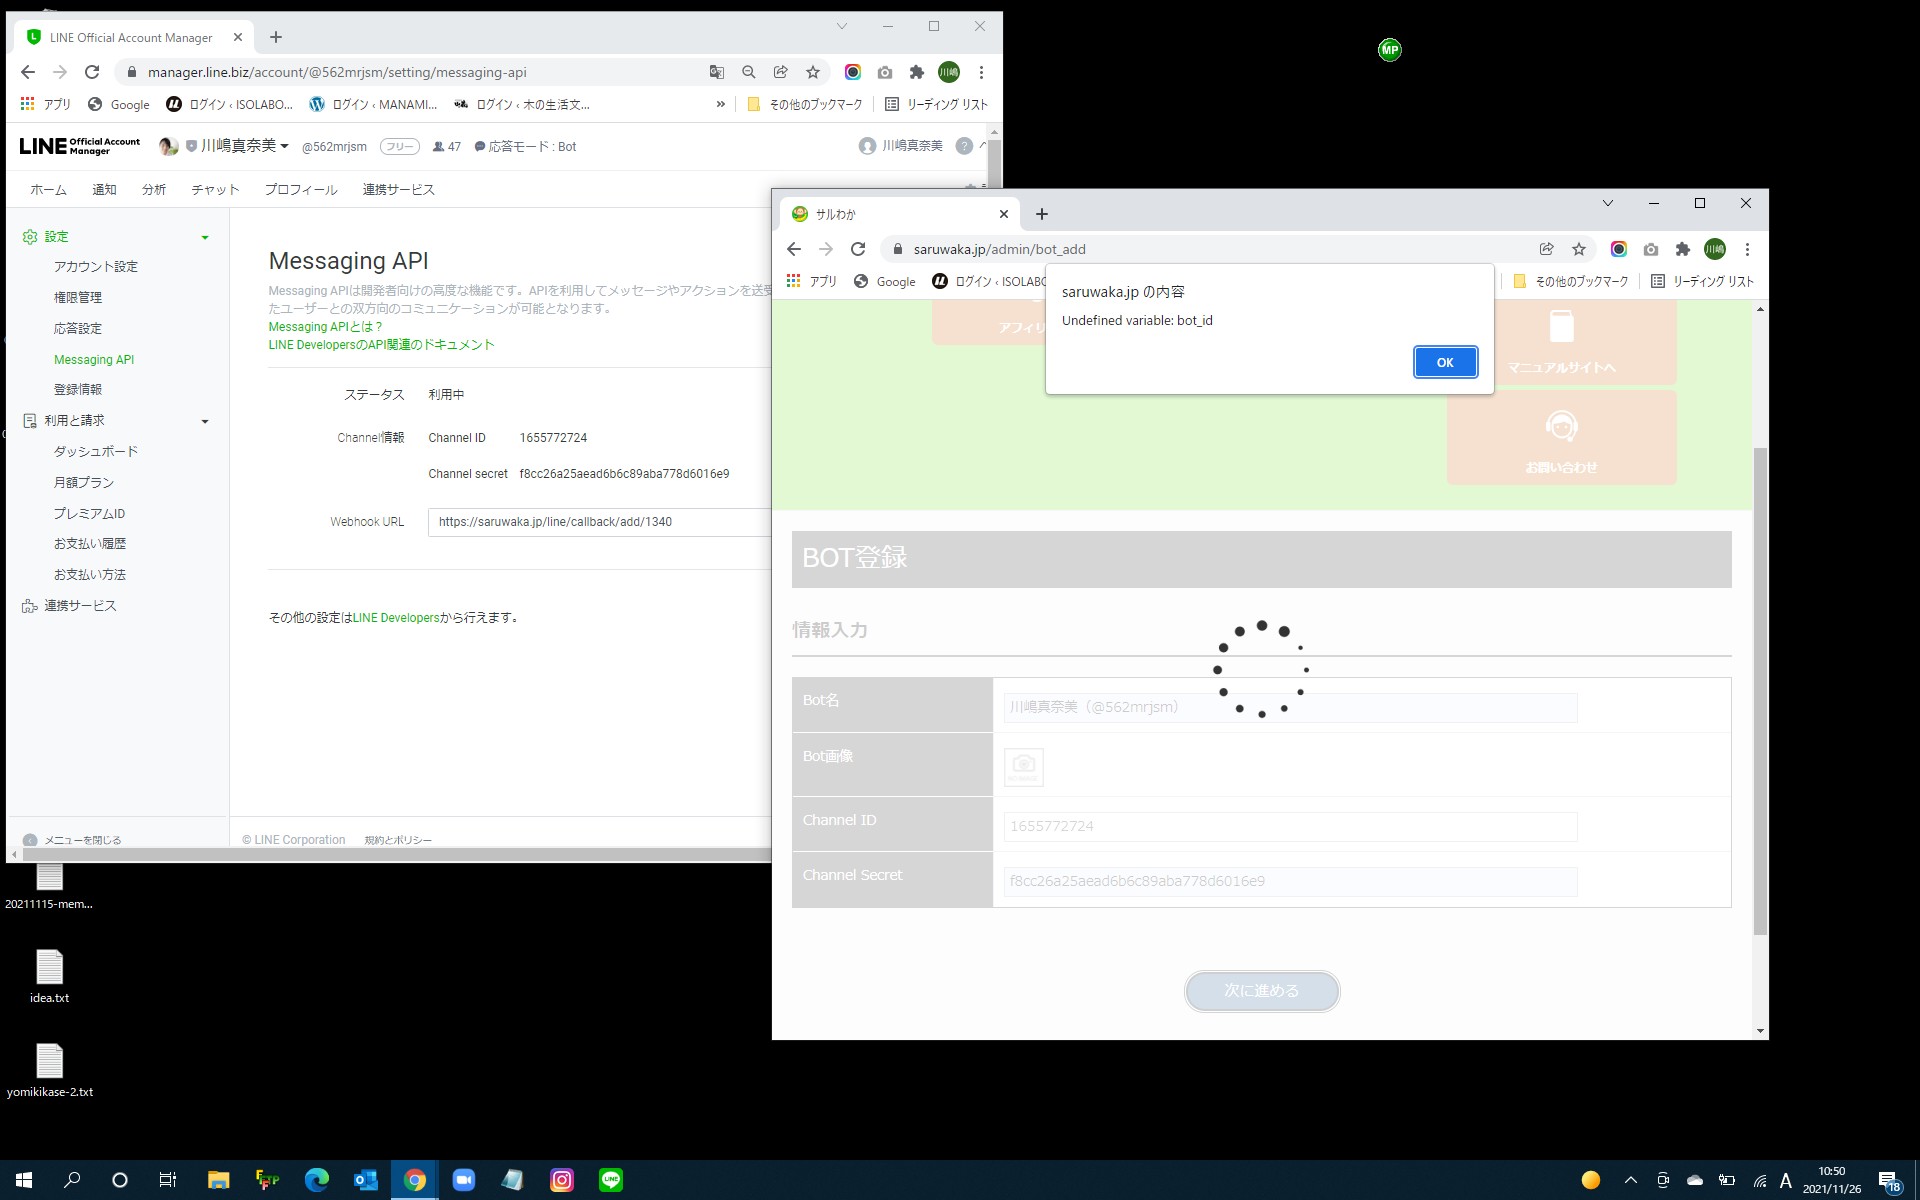Open the ホーム tab

pos(48,189)
